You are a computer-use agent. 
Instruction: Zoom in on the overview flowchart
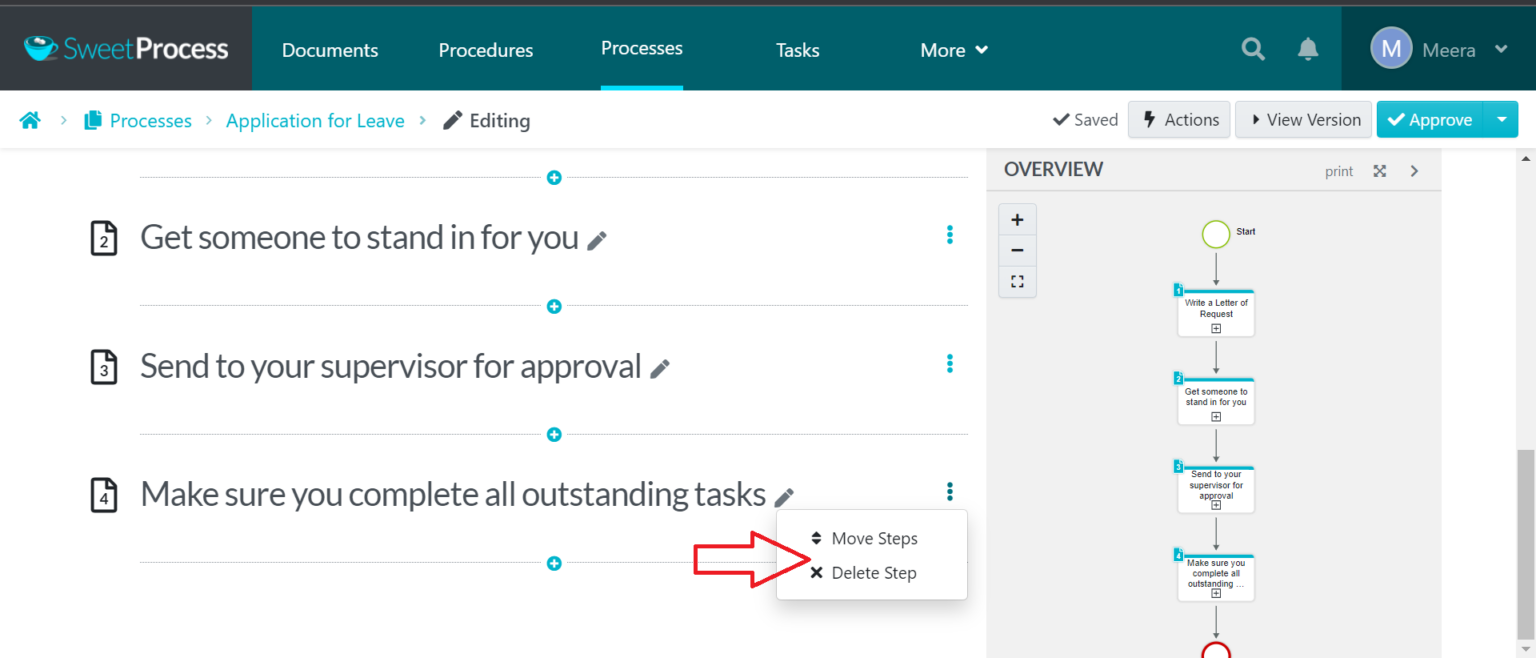[x=1017, y=220]
